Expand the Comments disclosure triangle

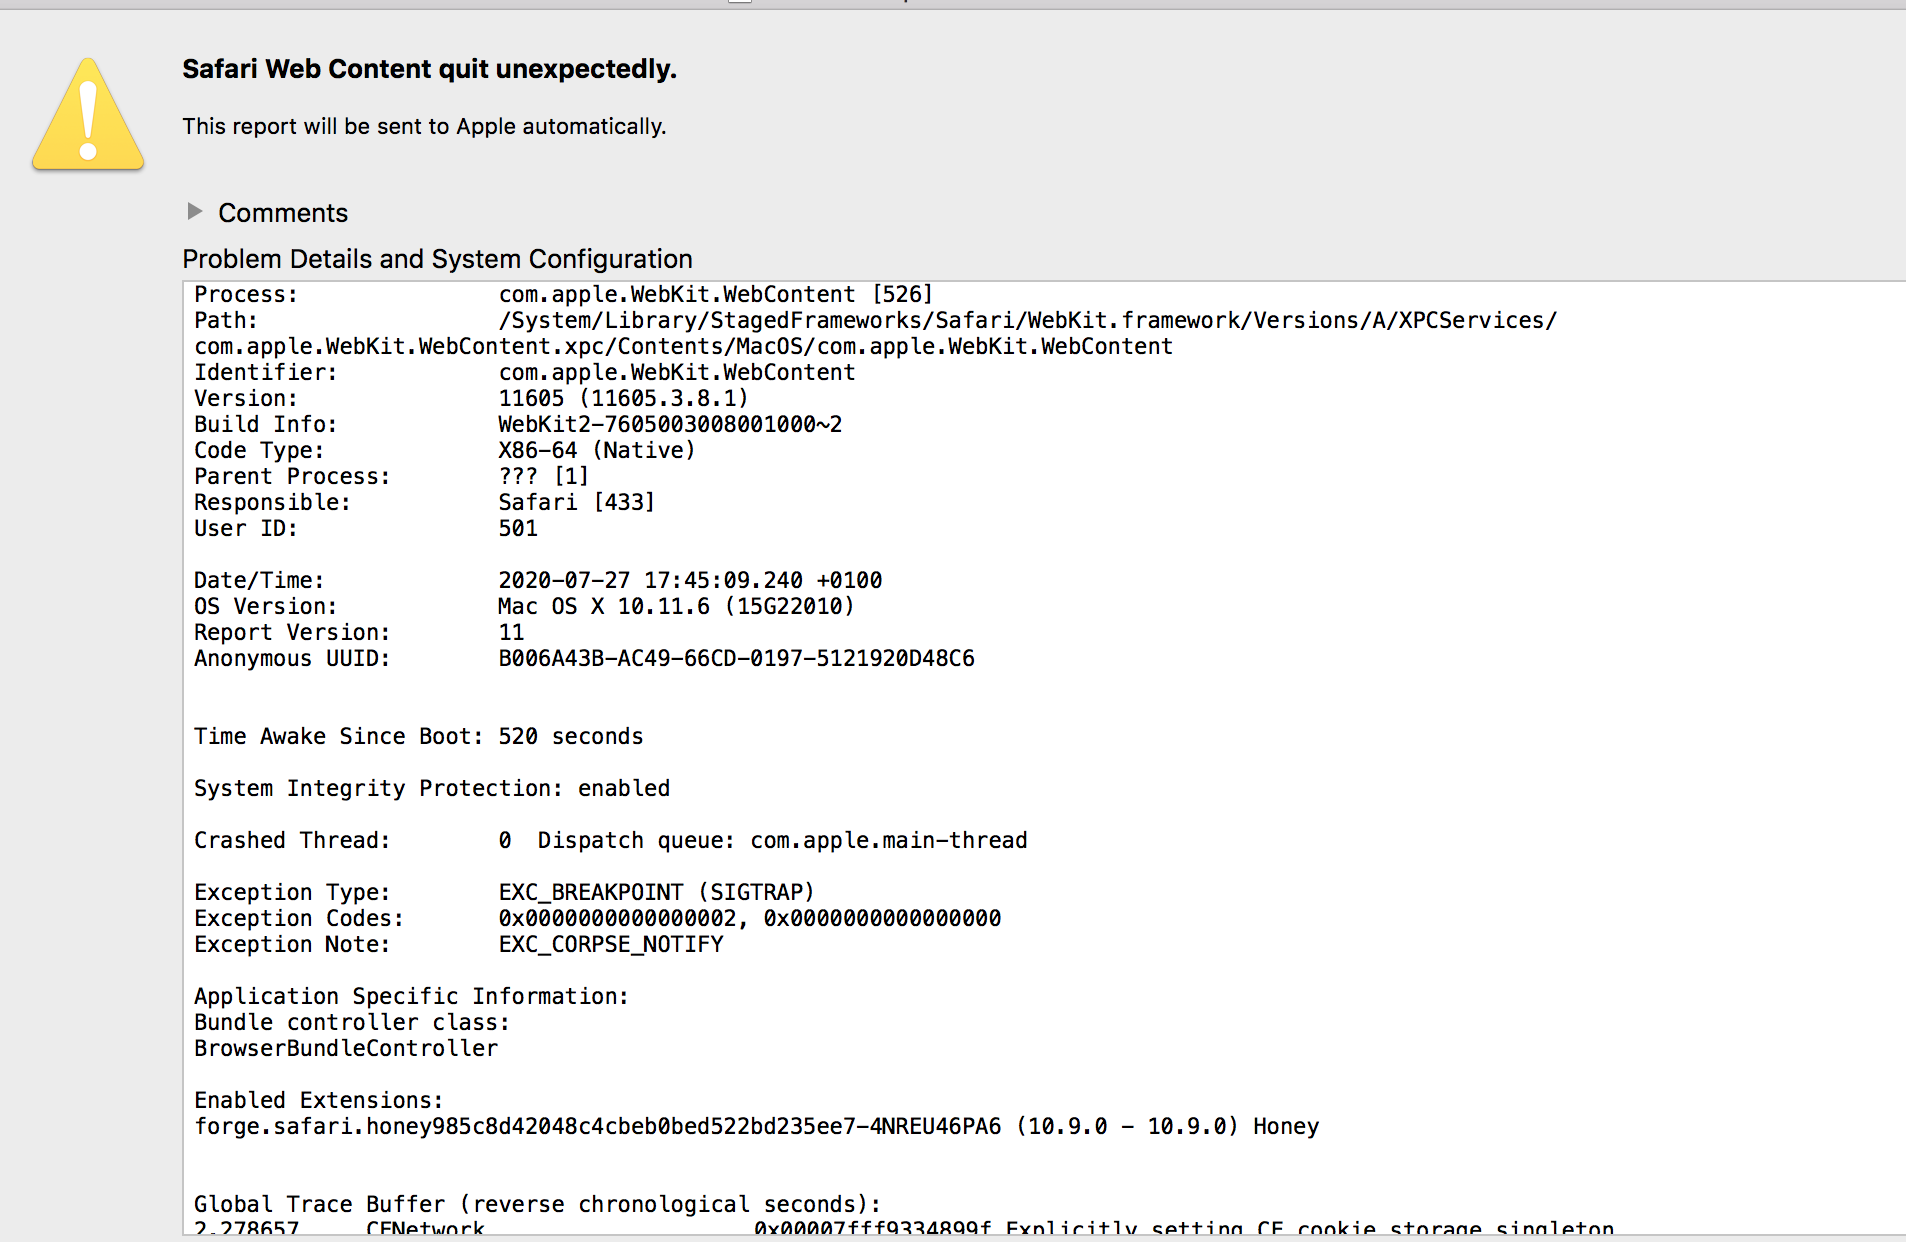click(x=195, y=212)
